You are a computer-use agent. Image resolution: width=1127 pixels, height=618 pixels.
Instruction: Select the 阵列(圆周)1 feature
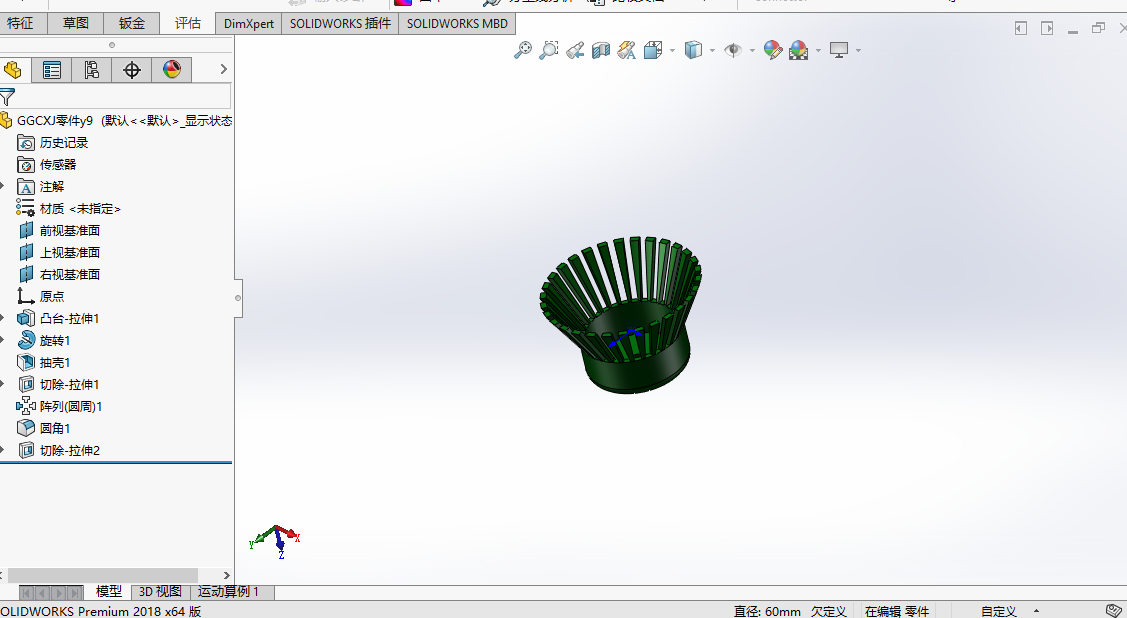[x=60, y=407]
